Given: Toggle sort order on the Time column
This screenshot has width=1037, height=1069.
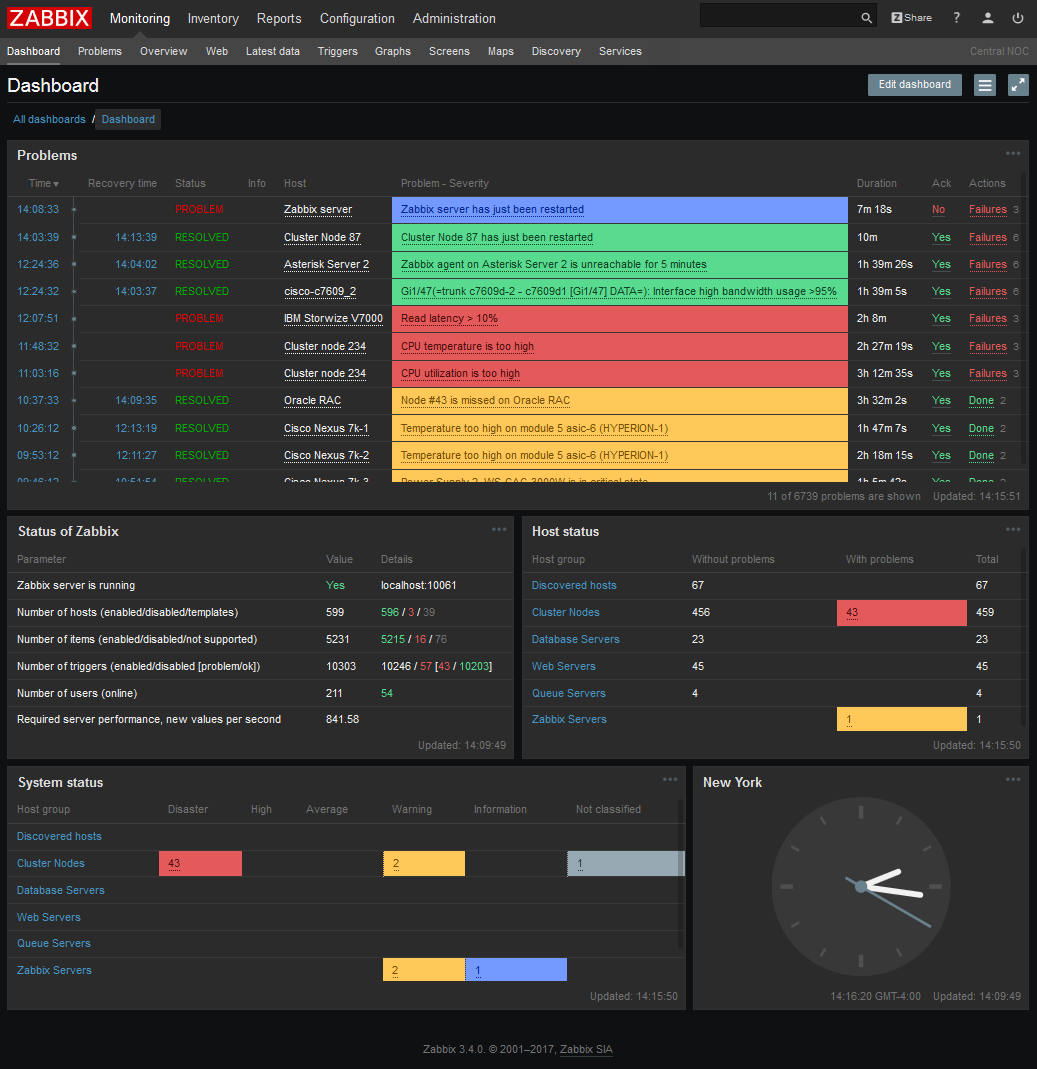Looking at the screenshot, I should (42, 183).
